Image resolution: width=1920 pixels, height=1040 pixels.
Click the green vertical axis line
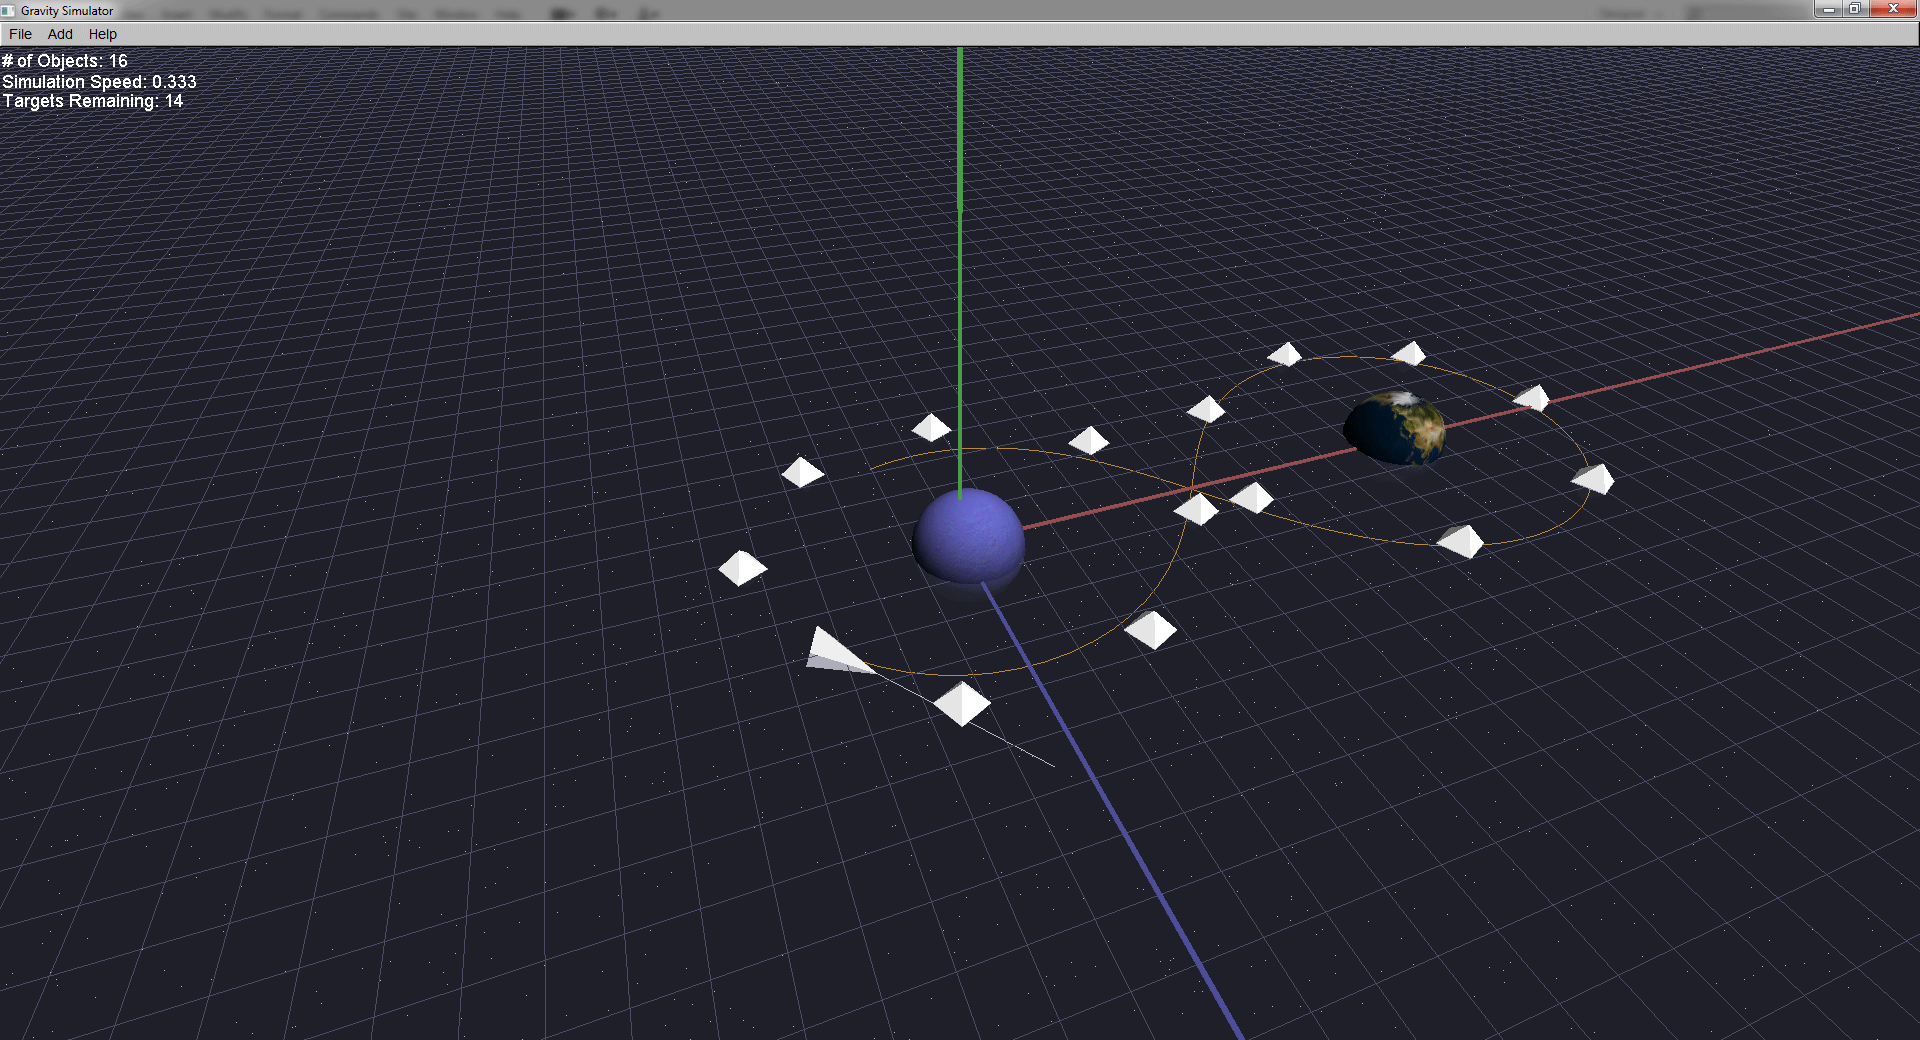pyautogui.click(x=960, y=250)
